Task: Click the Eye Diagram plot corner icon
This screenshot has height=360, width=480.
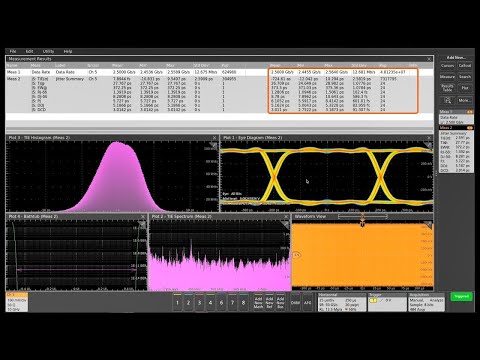Action: tap(428, 145)
